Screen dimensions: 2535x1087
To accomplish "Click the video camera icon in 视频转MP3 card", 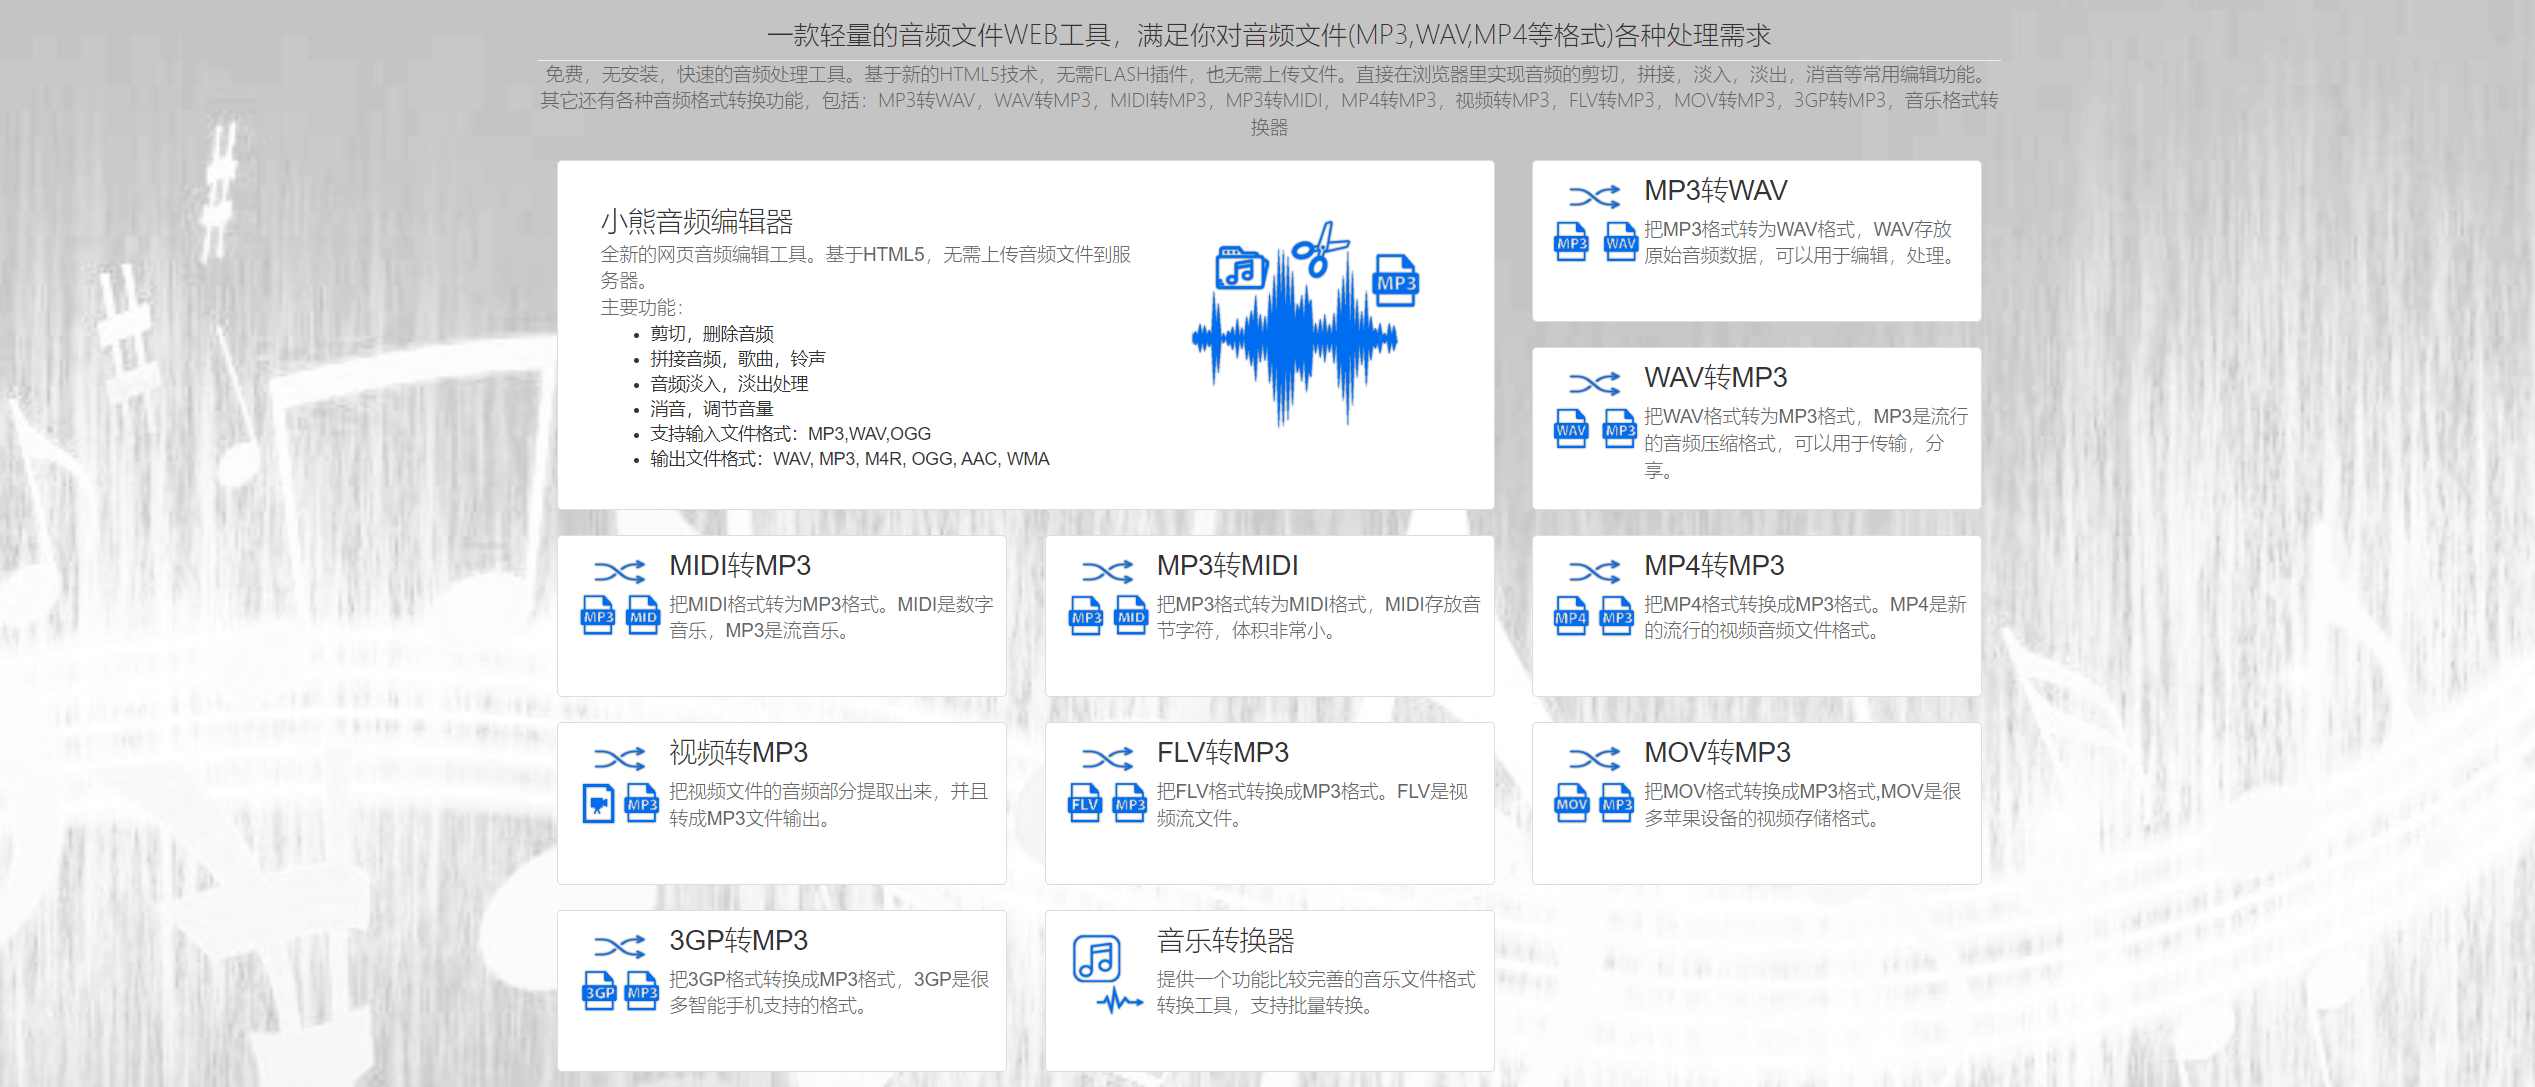I will click(597, 803).
